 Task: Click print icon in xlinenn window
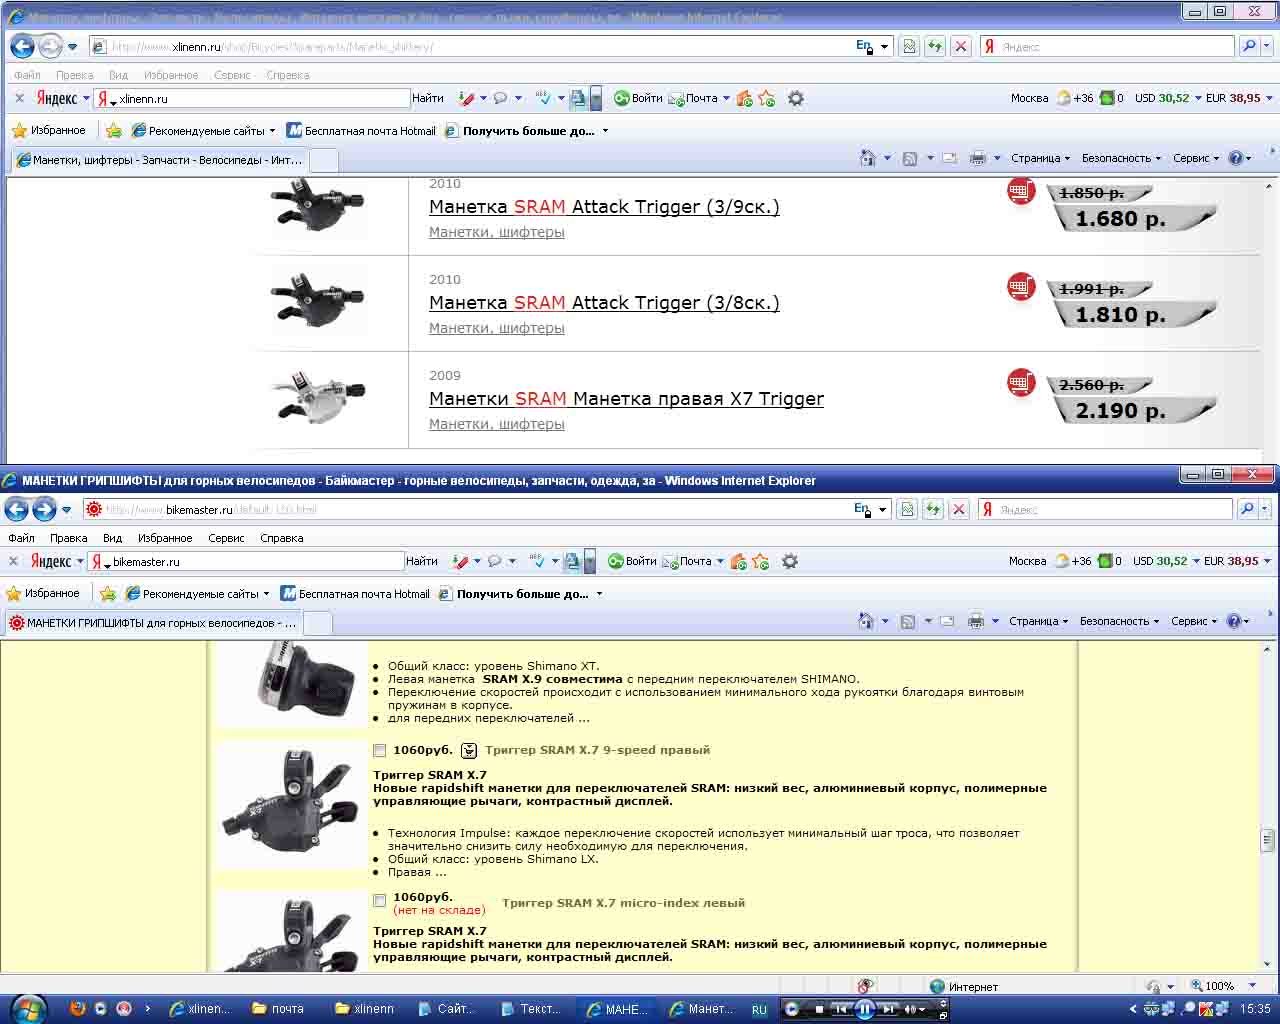pos(977,158)
